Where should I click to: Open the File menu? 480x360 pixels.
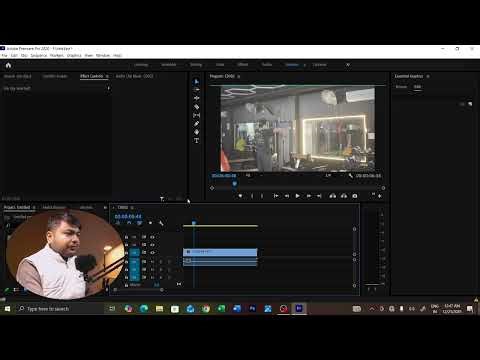[x=4, y=55]
